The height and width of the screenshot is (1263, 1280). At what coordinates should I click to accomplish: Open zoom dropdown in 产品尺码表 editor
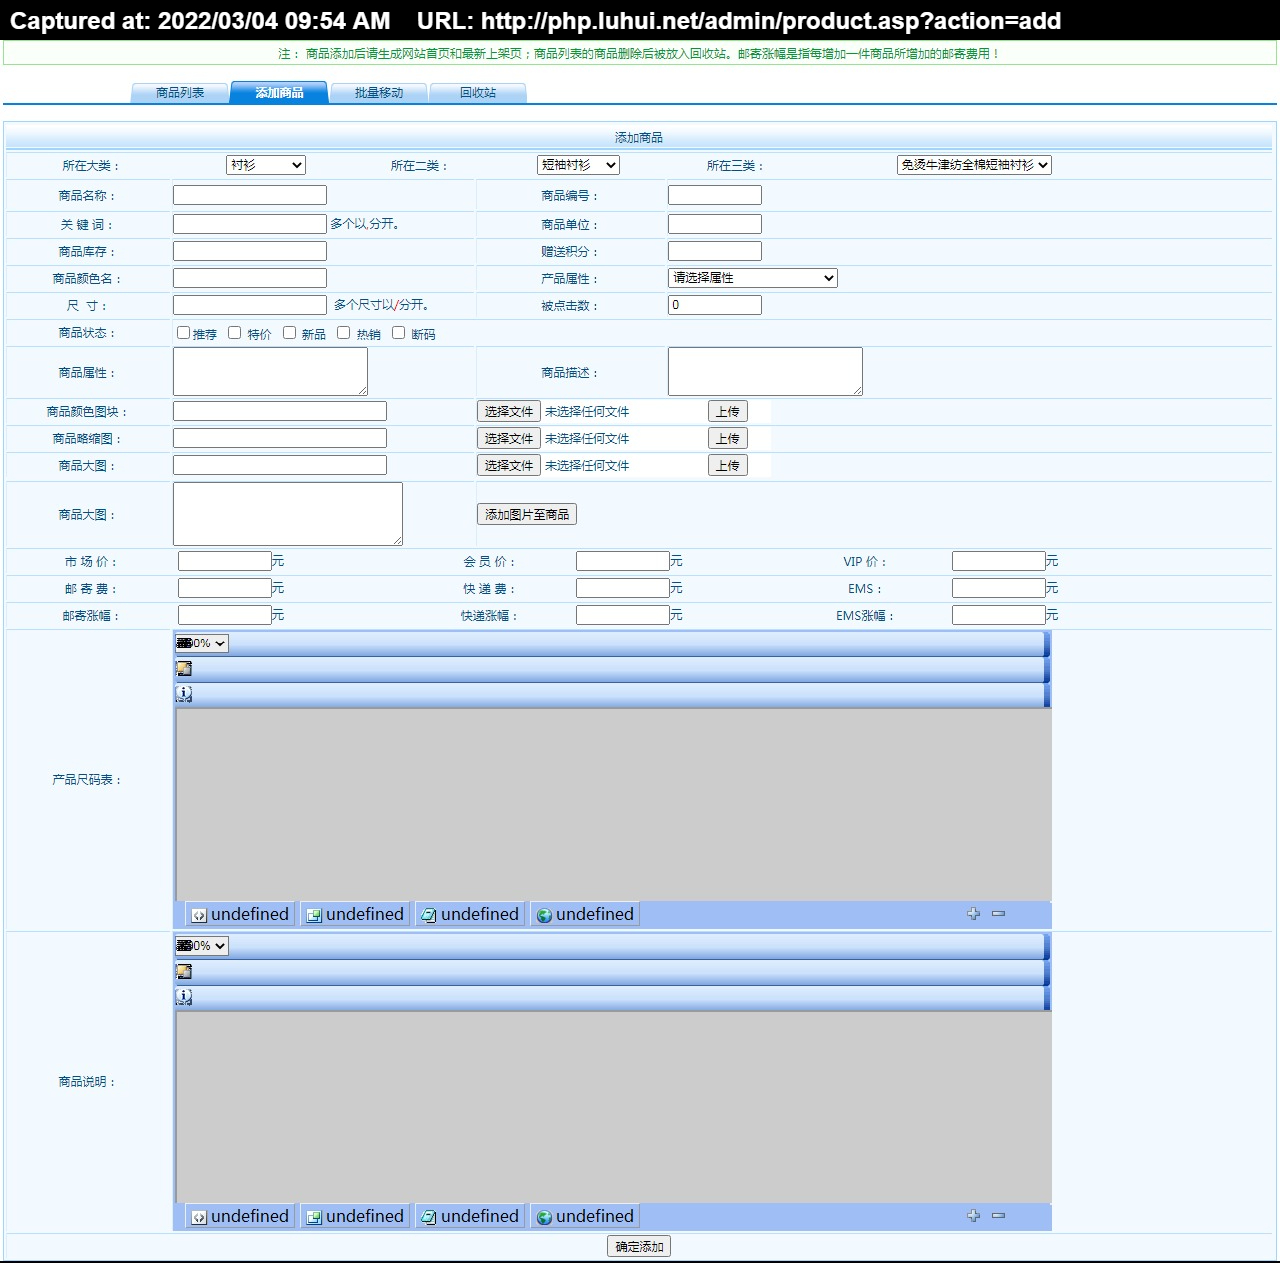tap(202, 644)
